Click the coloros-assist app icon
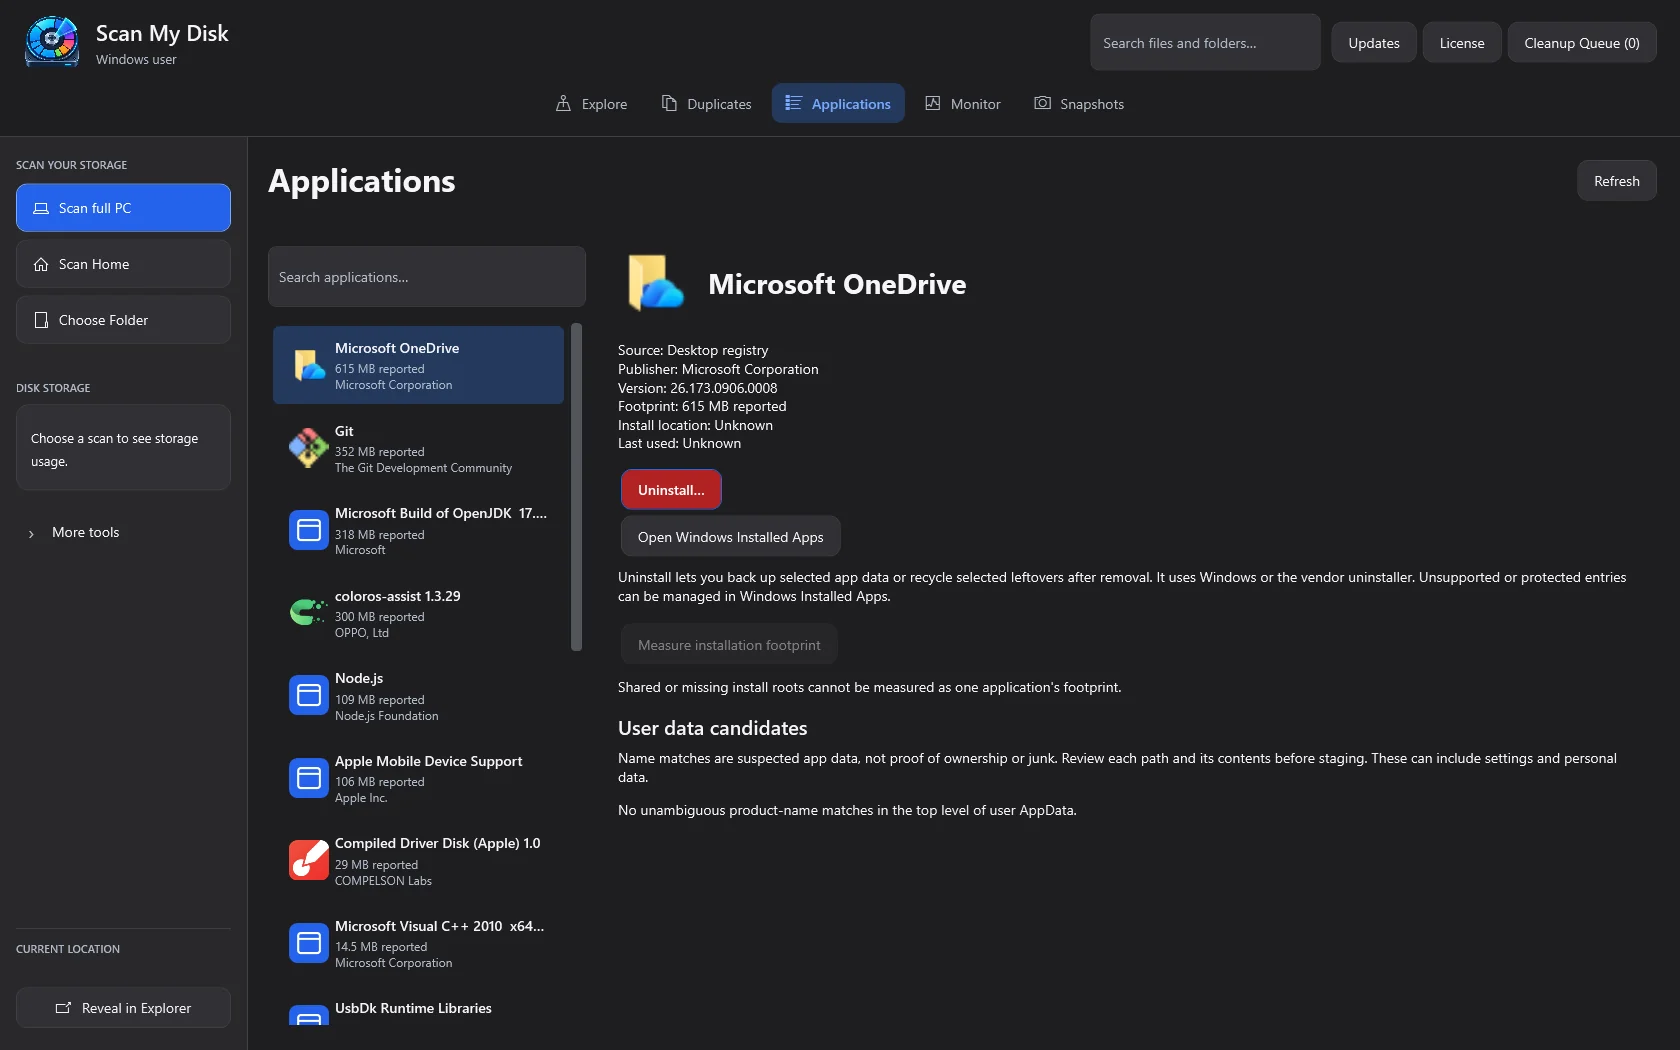1680x1050 pixels. tap(309, 612)
